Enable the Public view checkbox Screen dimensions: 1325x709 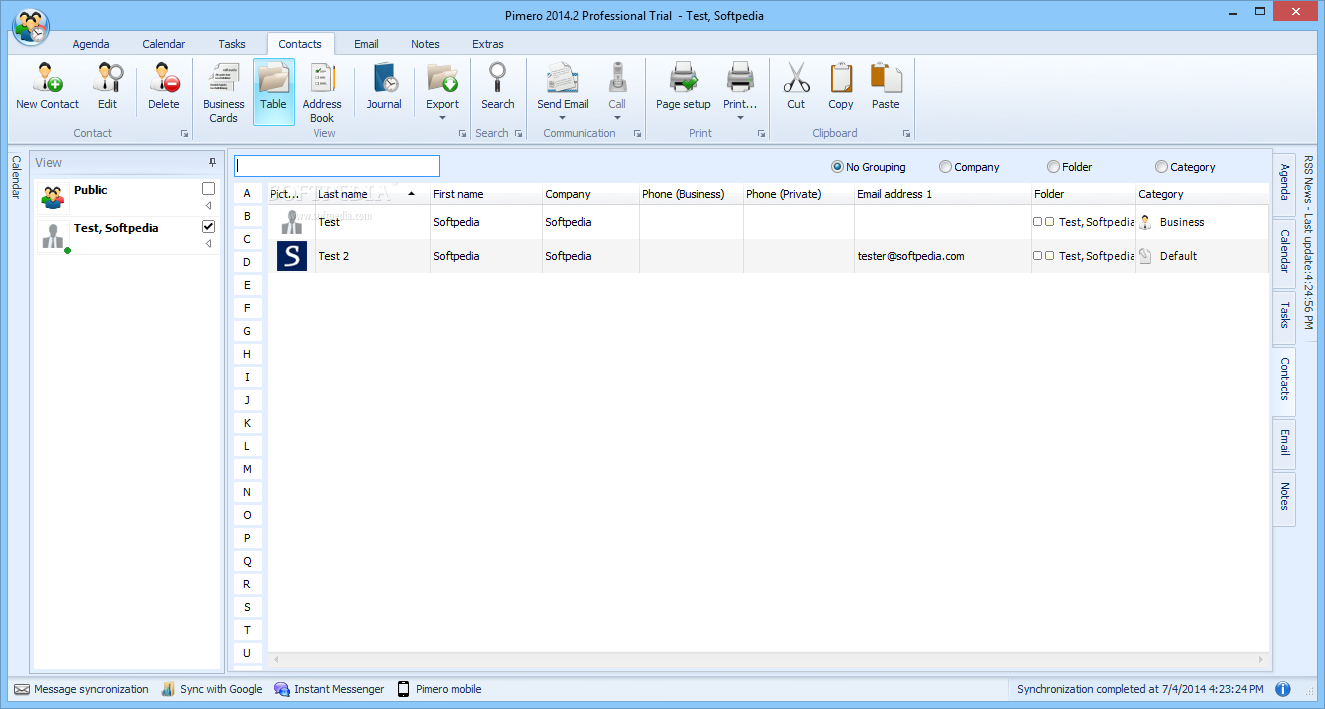208,188
